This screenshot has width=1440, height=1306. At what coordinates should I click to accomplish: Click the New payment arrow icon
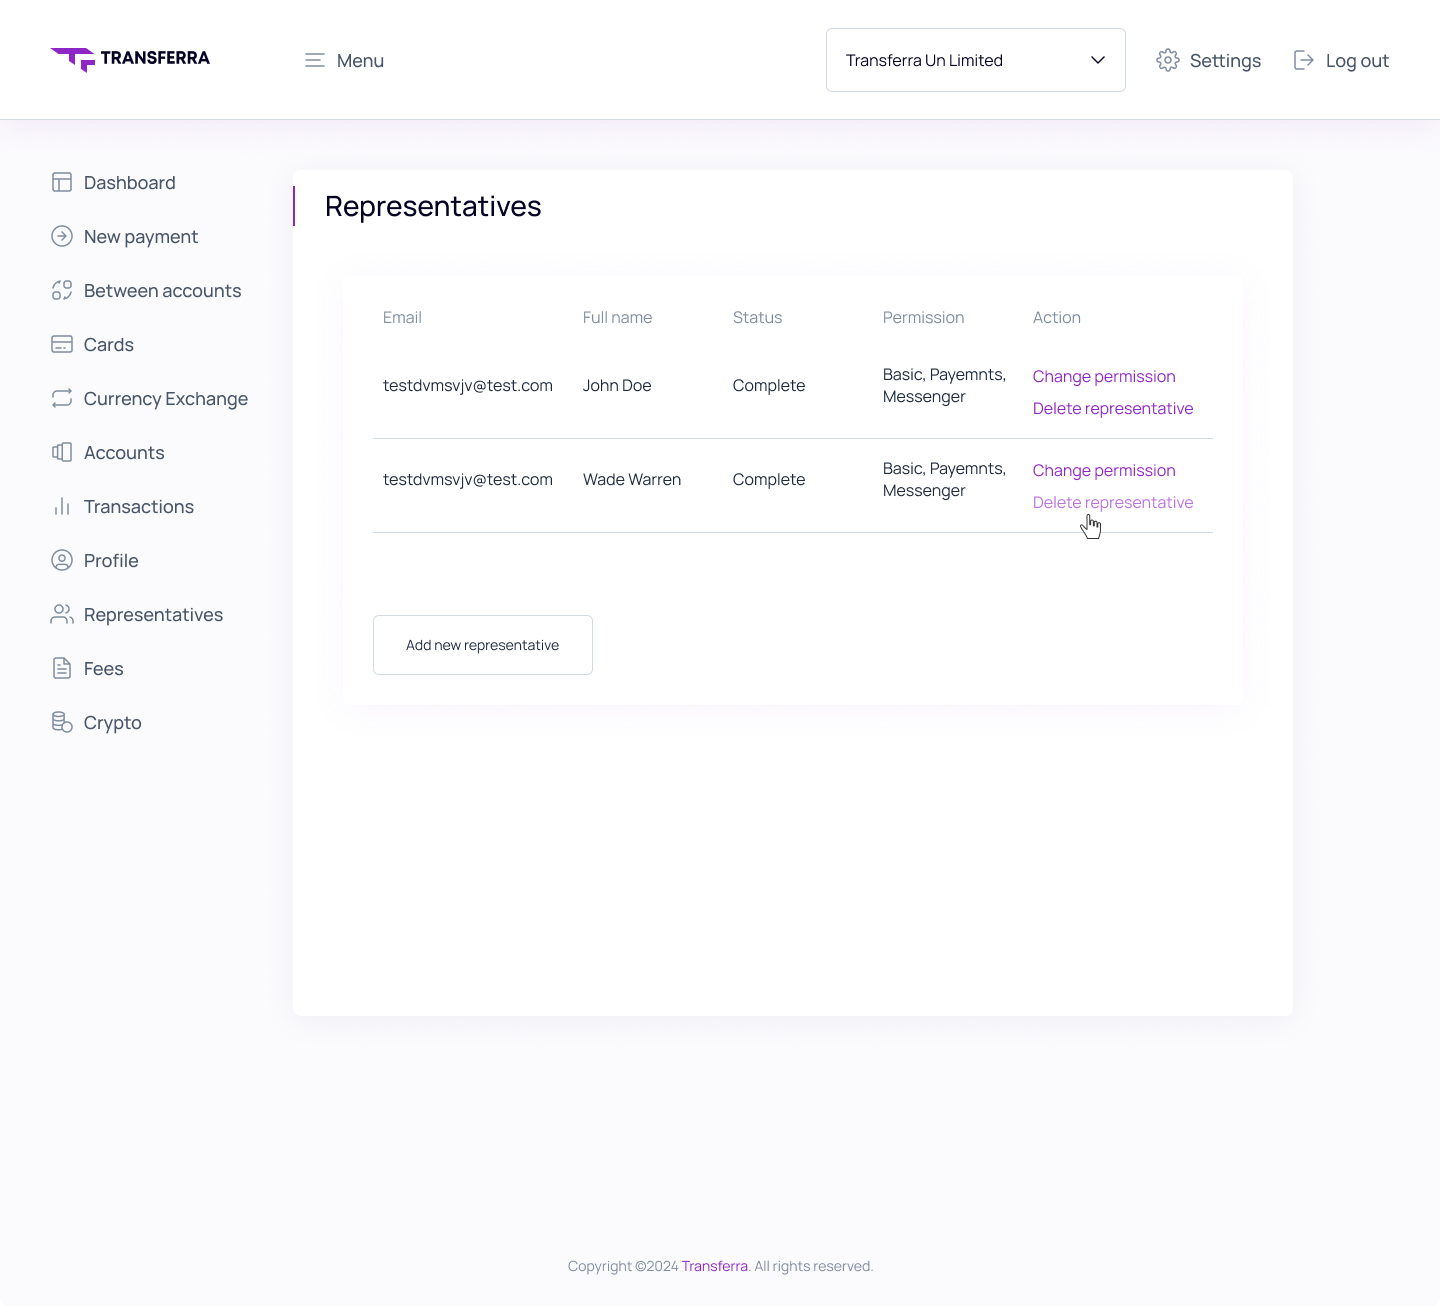[62, 236]
